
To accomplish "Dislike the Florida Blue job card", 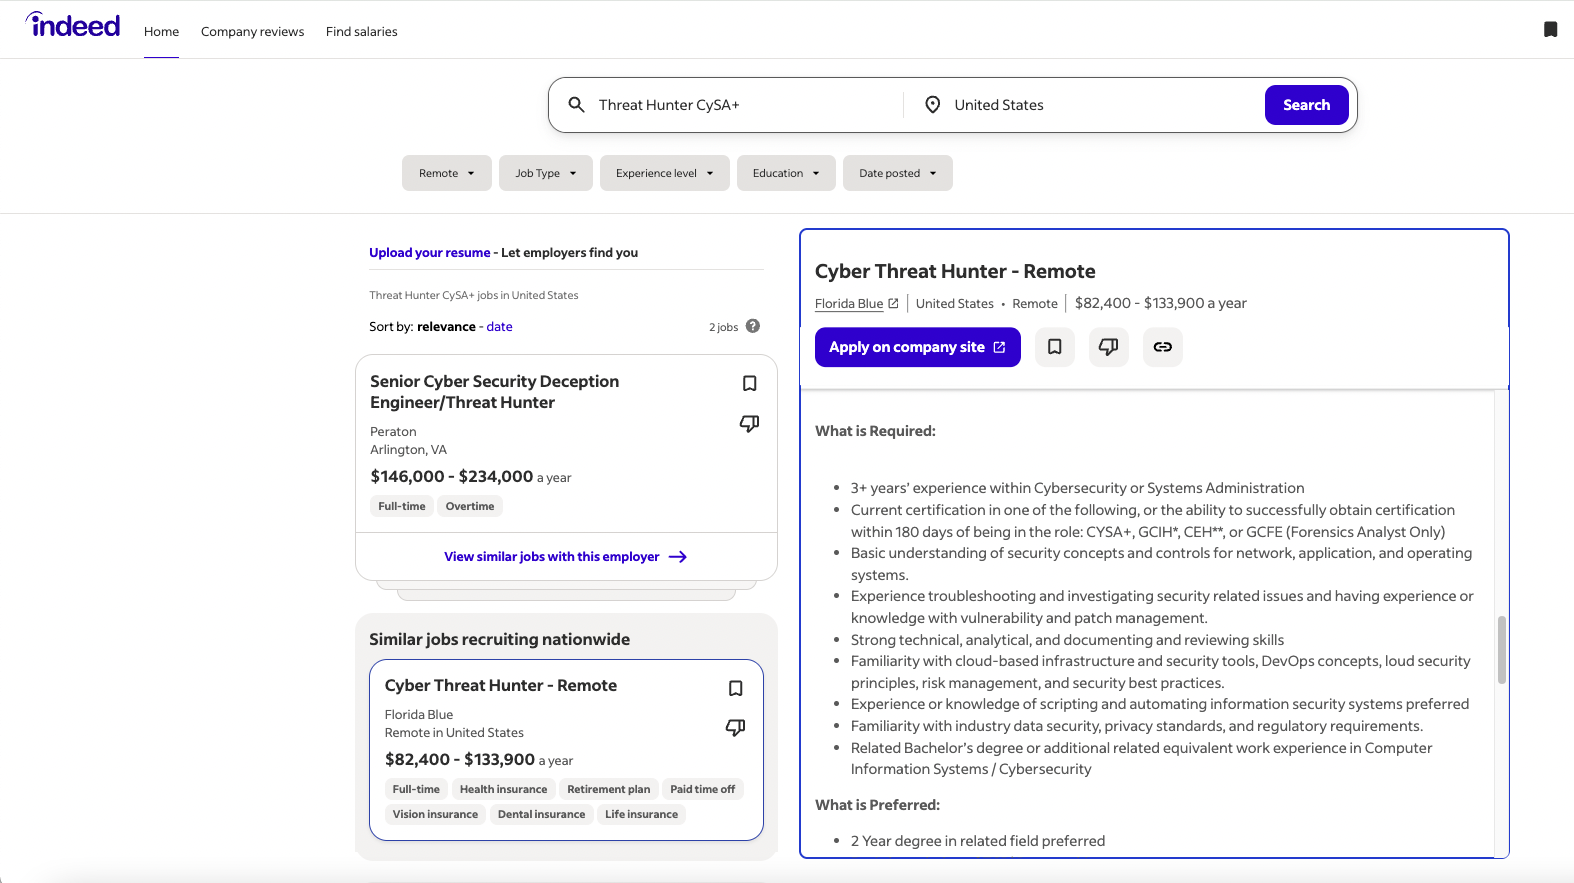I will [x=735, y=728].
